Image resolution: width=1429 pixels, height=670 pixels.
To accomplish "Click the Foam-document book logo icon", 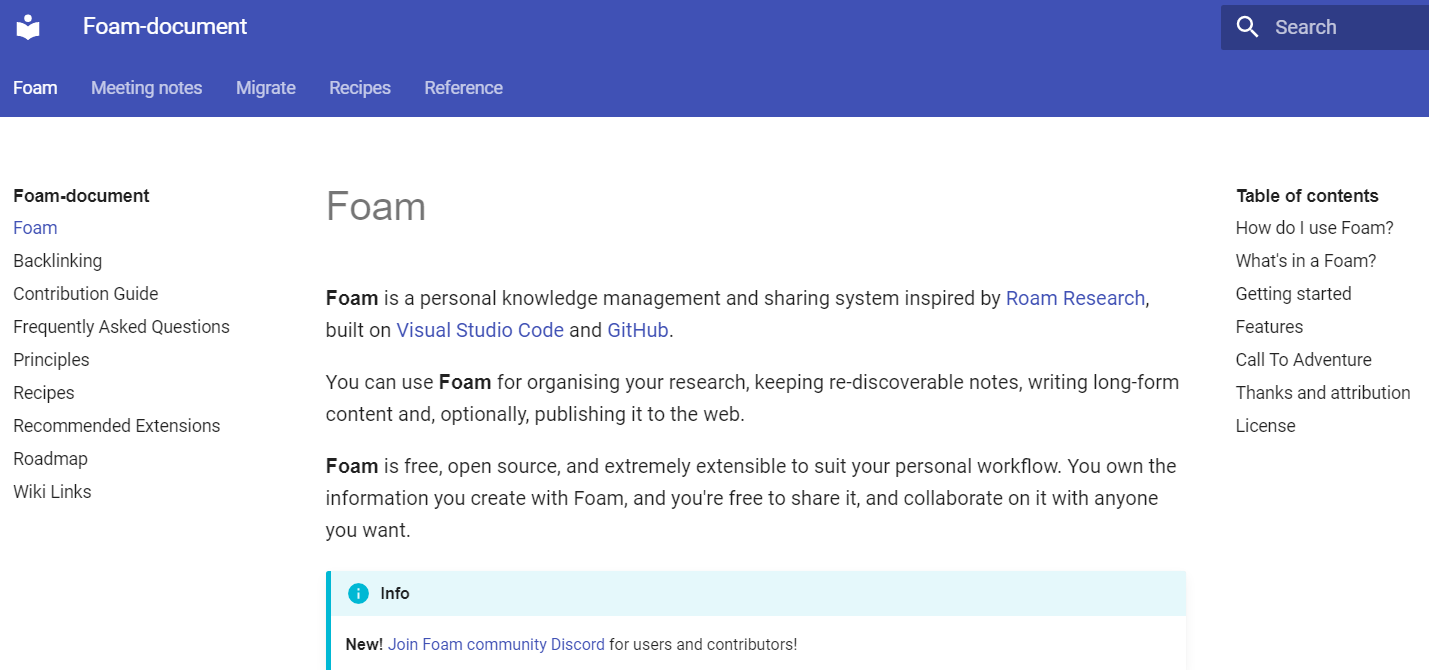I will click(28, 27).
